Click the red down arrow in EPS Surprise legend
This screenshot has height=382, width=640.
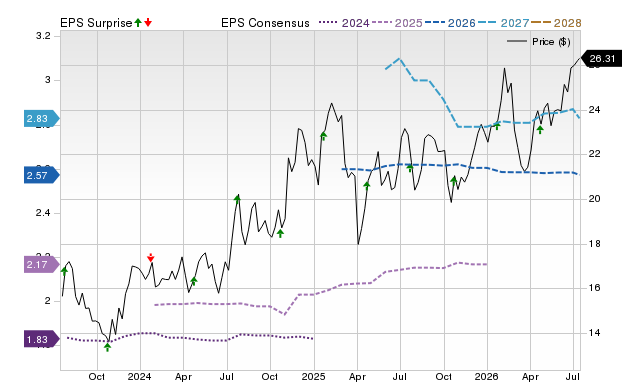(148, 23)
